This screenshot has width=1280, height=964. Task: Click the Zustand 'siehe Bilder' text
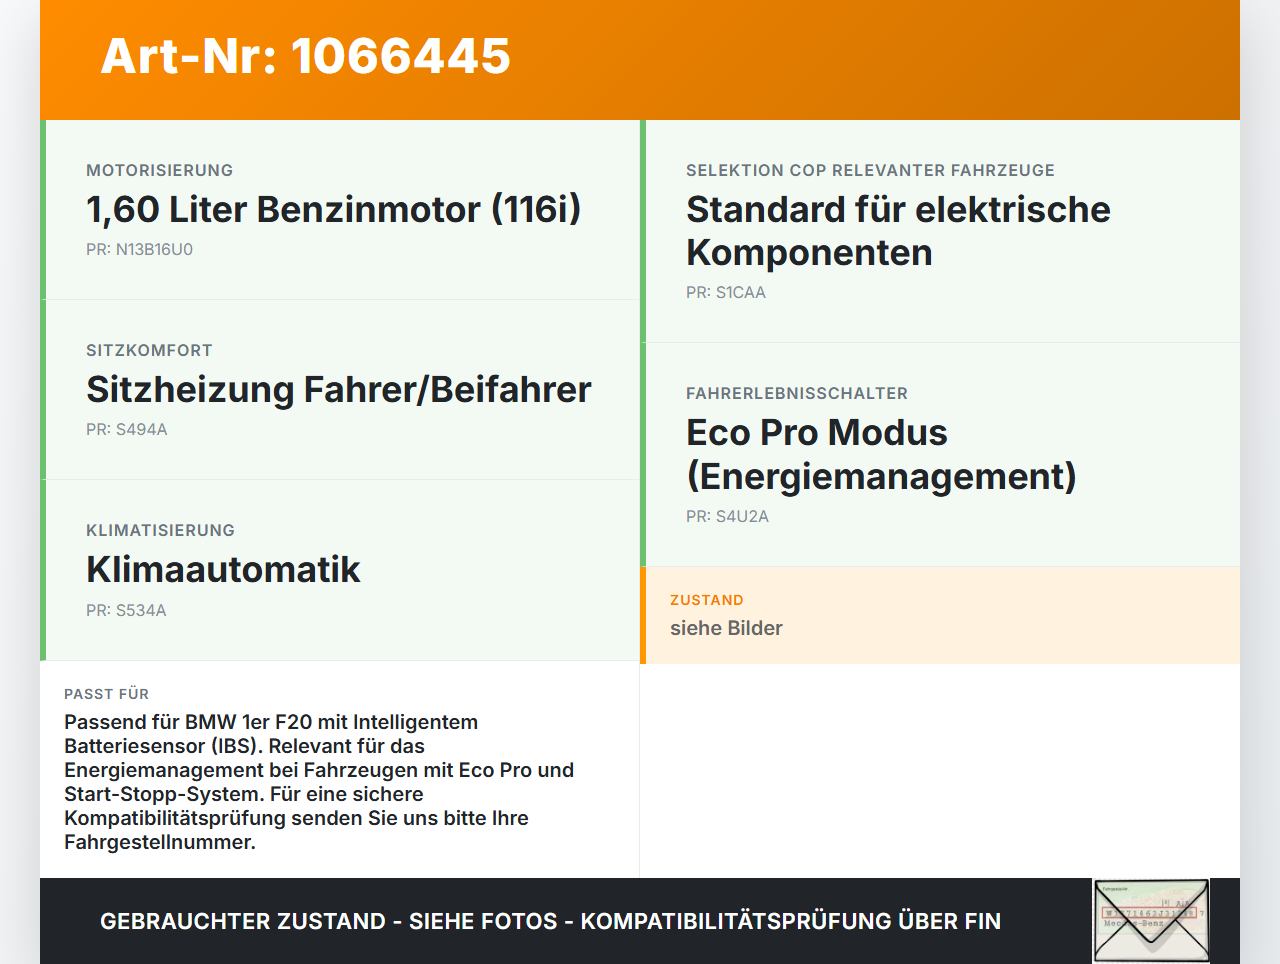pos(726,628)
